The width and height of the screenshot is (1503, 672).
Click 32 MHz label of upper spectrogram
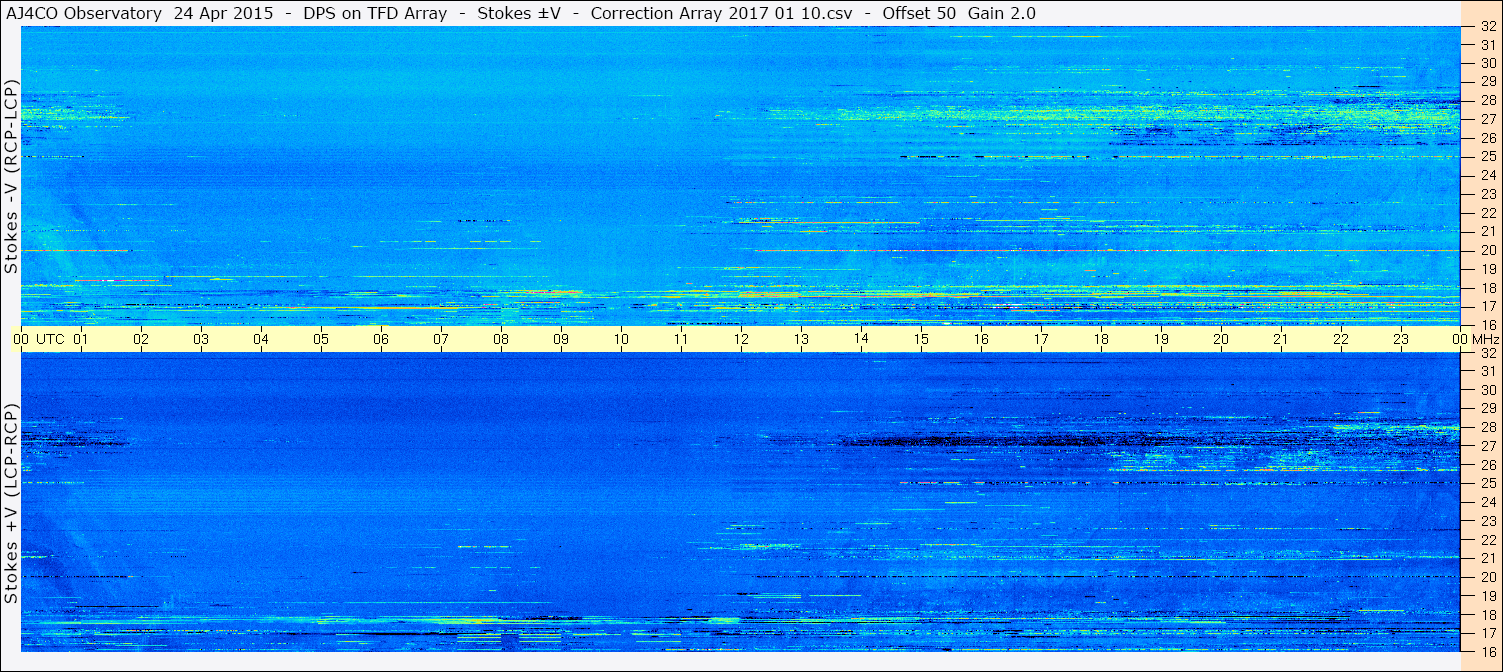(x=1487, y=27)
